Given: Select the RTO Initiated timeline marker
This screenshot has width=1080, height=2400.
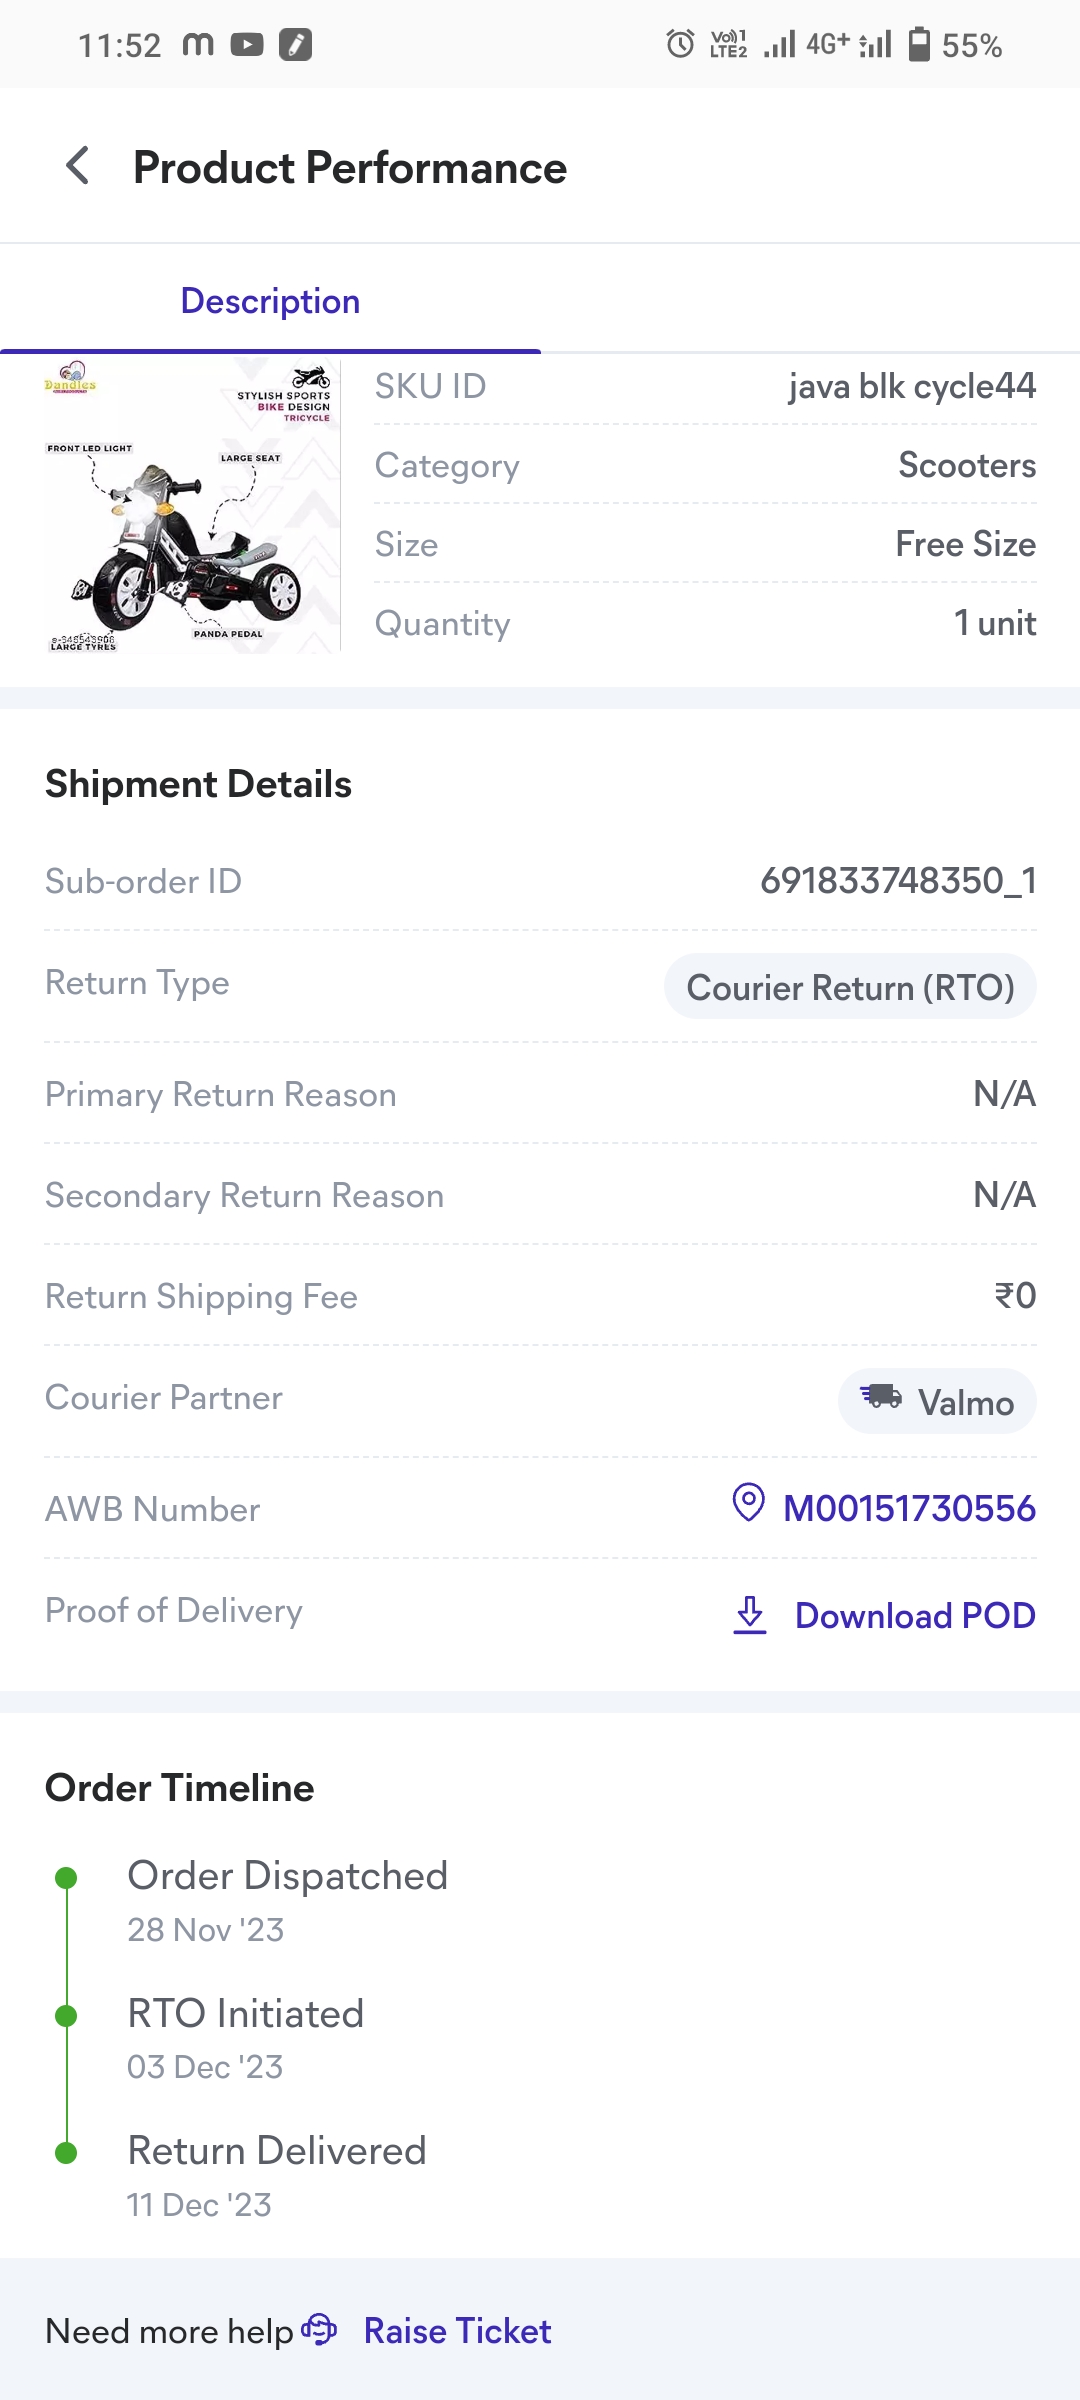Looking at the screenshot, I should click(x=67, y=2015).
